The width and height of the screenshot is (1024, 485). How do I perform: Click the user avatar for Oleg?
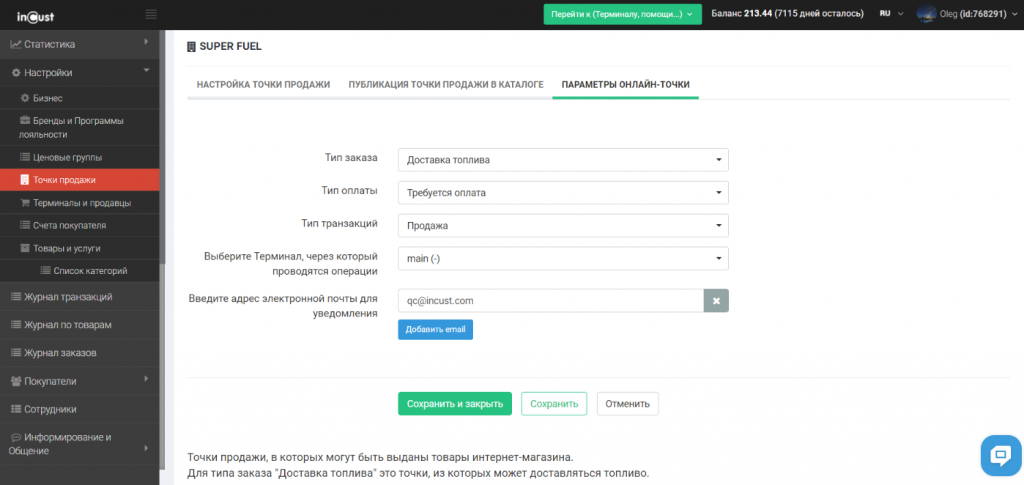pyautogui.click(x=926, y=14)
